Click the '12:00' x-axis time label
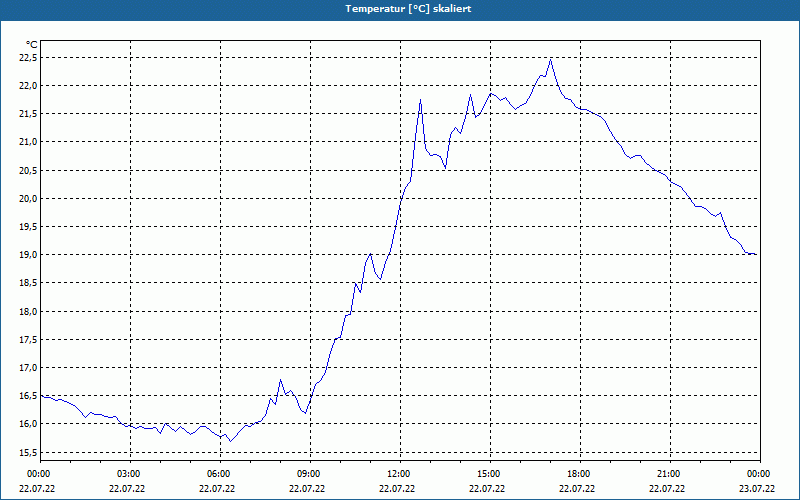800x500 pixels. [x=397, y=474]
